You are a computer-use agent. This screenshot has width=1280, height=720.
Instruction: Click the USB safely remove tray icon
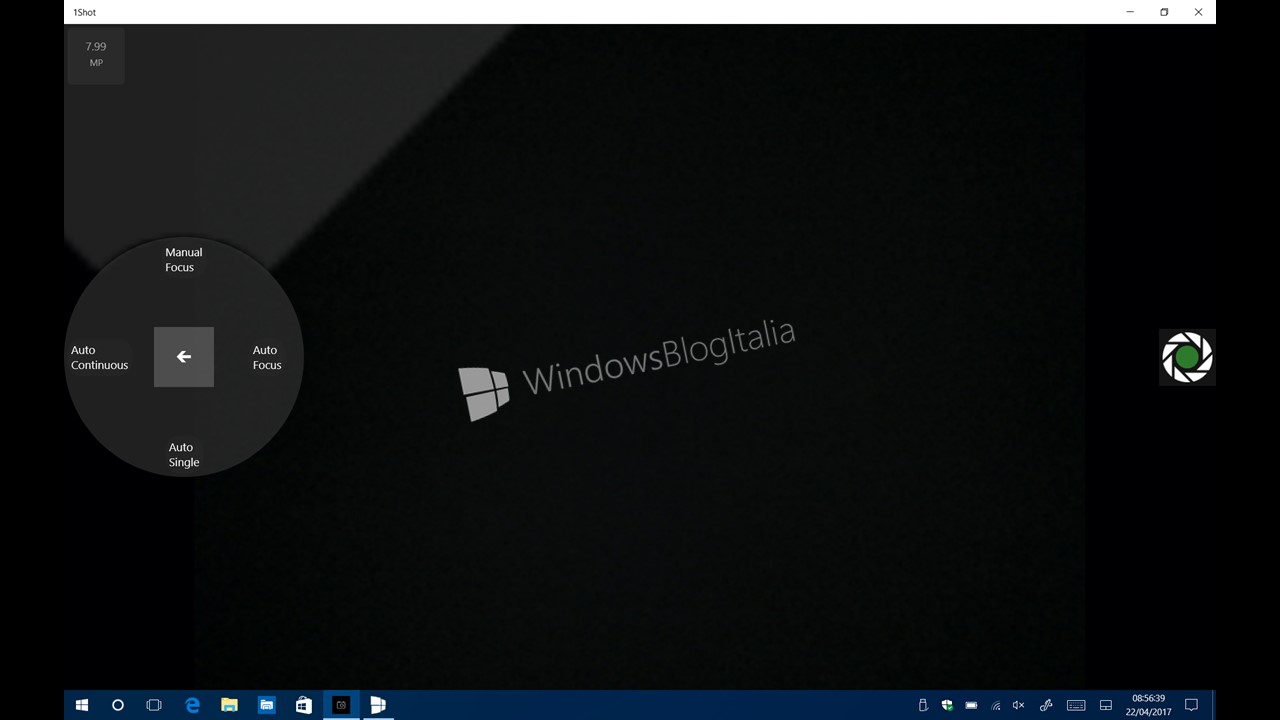[923, 705]
